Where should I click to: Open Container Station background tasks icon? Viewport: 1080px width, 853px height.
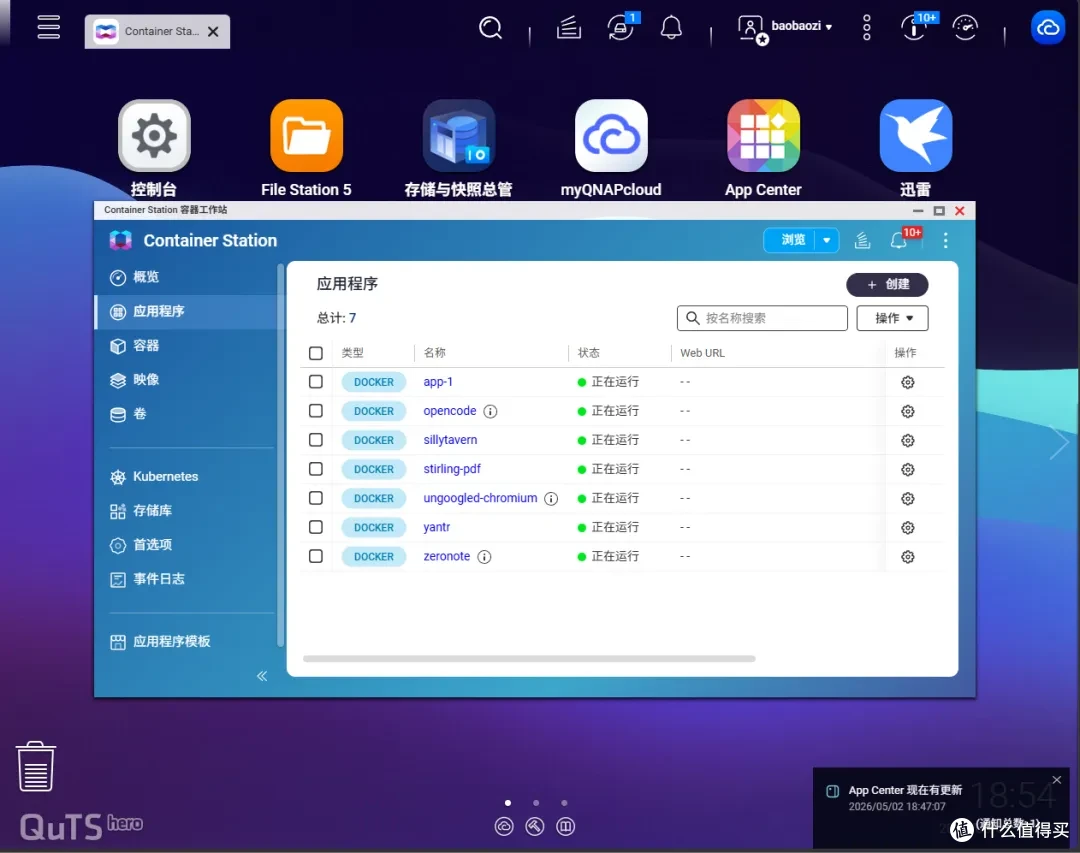point(862,240)
